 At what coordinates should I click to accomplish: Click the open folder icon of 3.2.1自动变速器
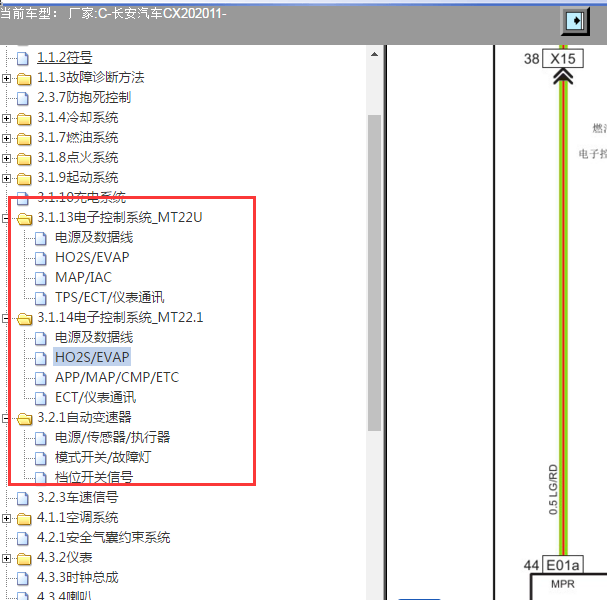[x=24, y=418]
